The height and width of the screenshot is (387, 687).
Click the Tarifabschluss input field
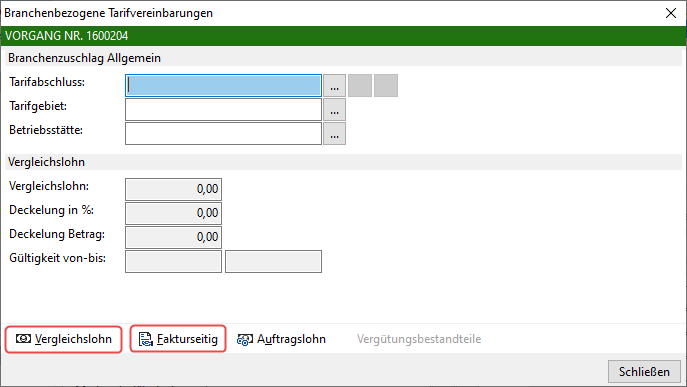(x=223, y=85)
